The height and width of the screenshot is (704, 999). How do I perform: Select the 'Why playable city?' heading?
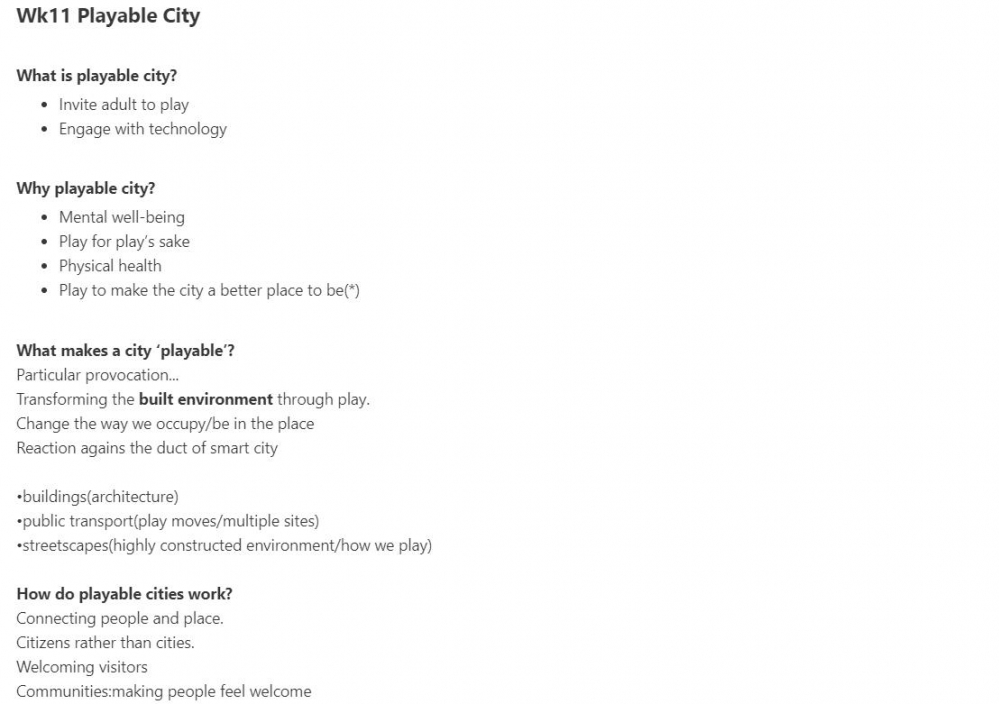[x=86, y=188]
